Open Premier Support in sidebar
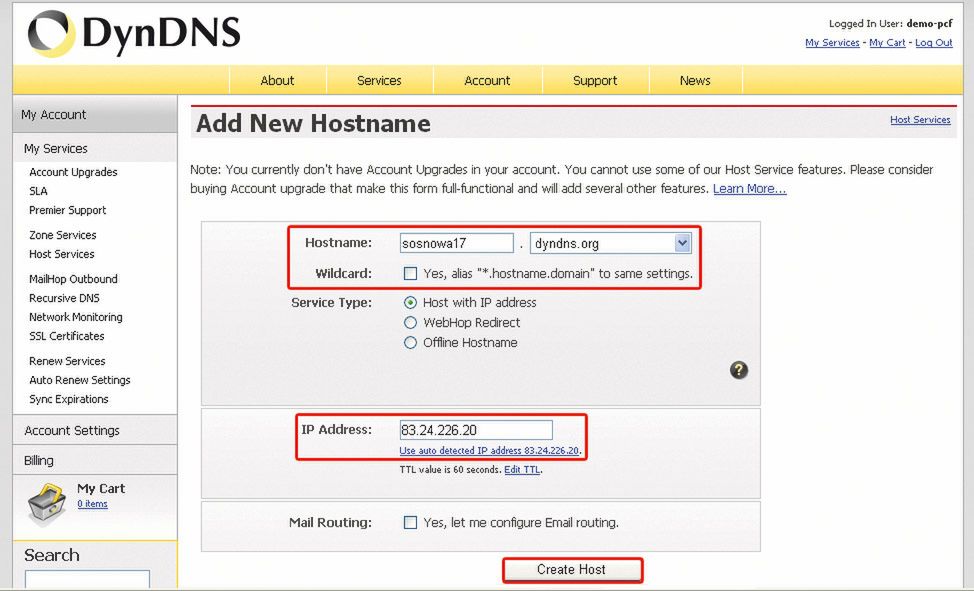Screen dimensions: 974x591 [x=68, y=210]
